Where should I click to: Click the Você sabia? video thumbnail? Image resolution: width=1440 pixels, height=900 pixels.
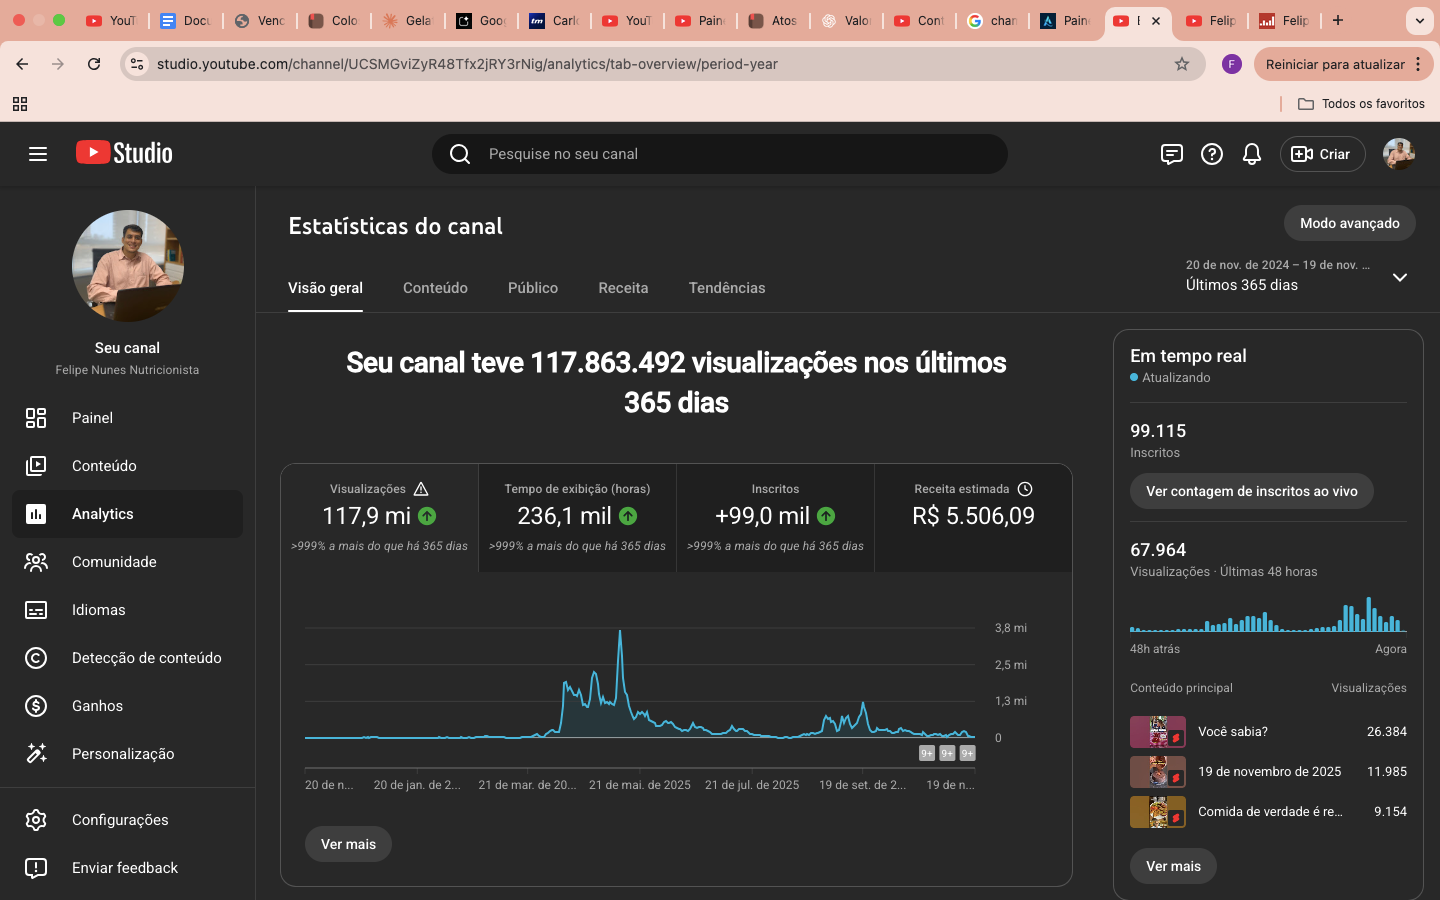pos(1157,732)
